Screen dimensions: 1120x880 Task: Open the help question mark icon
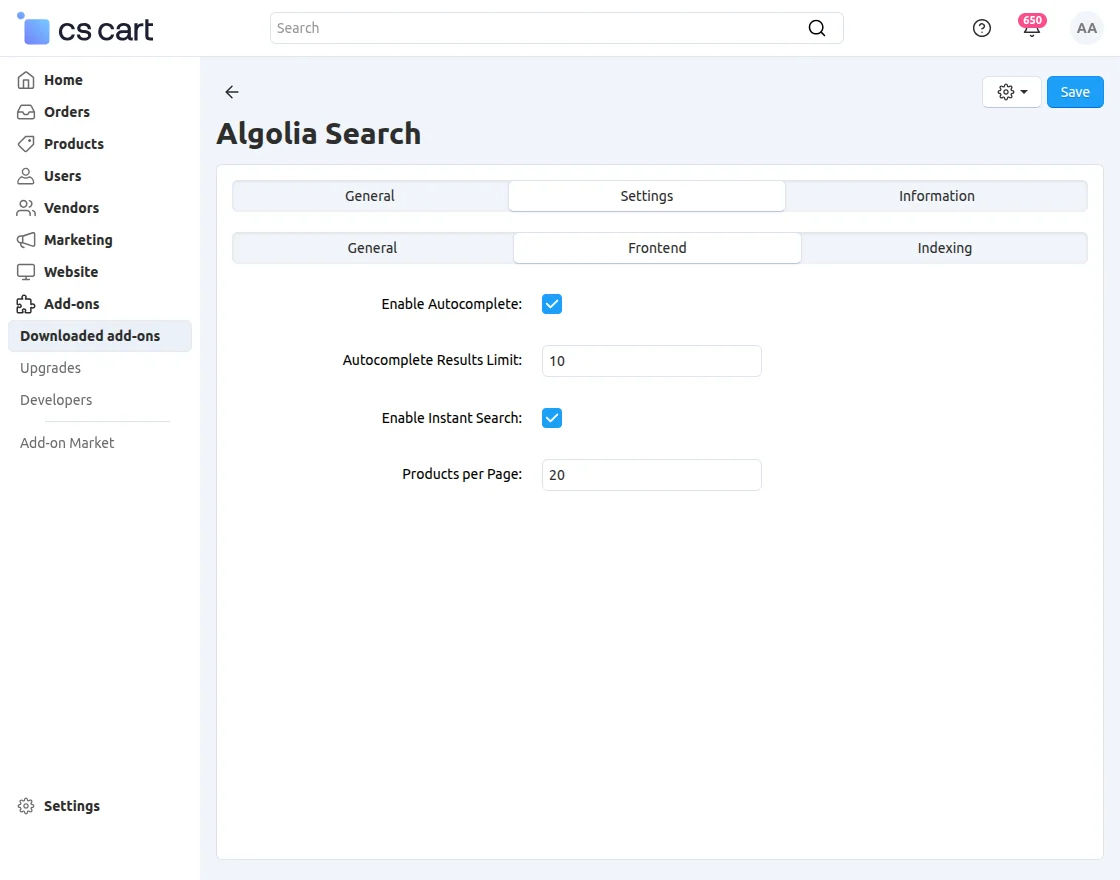(x=982, y=28)
